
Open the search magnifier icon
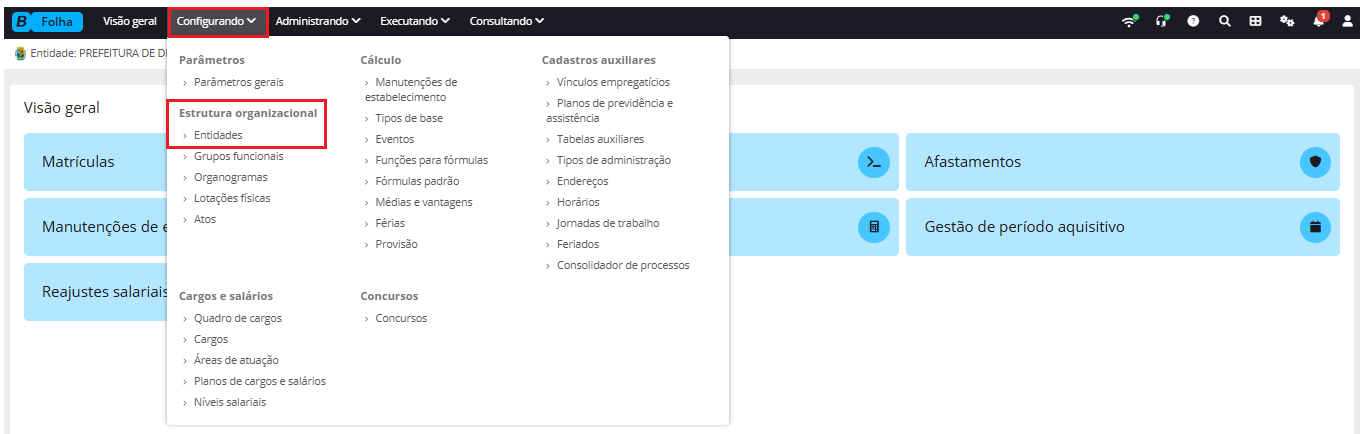(x=1224, y=21)
